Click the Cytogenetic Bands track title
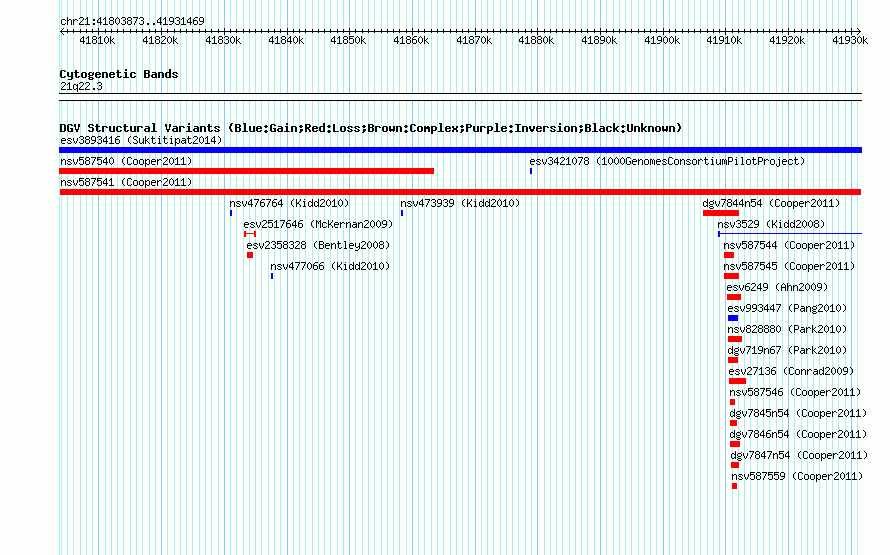 coord(119,74)
